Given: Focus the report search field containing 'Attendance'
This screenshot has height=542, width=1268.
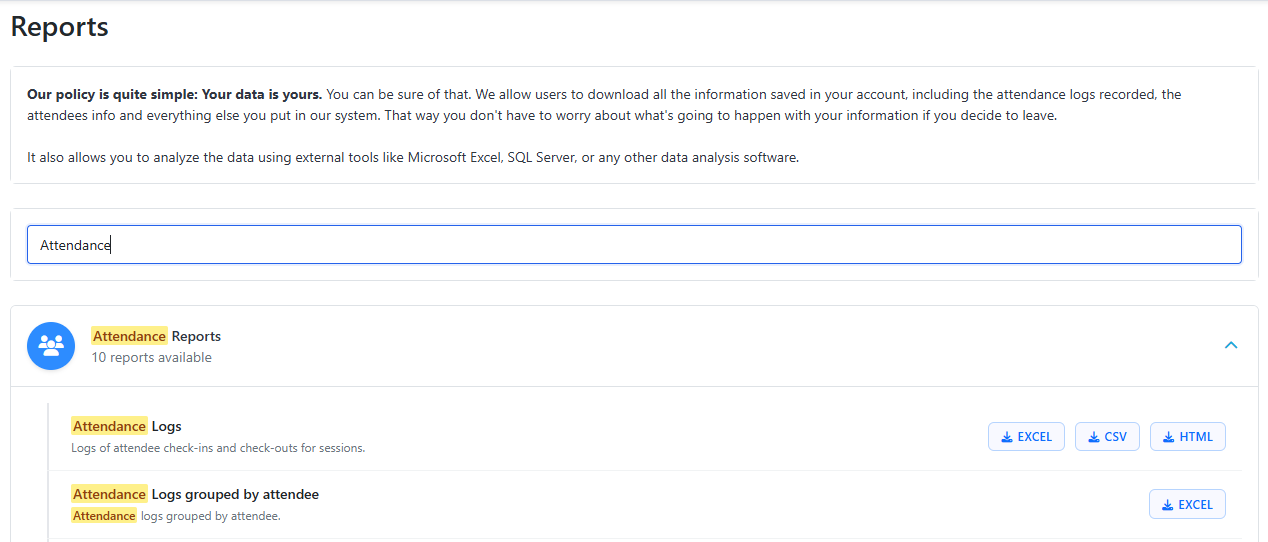Looking at the screenshot, I should [x=634, y=244].
